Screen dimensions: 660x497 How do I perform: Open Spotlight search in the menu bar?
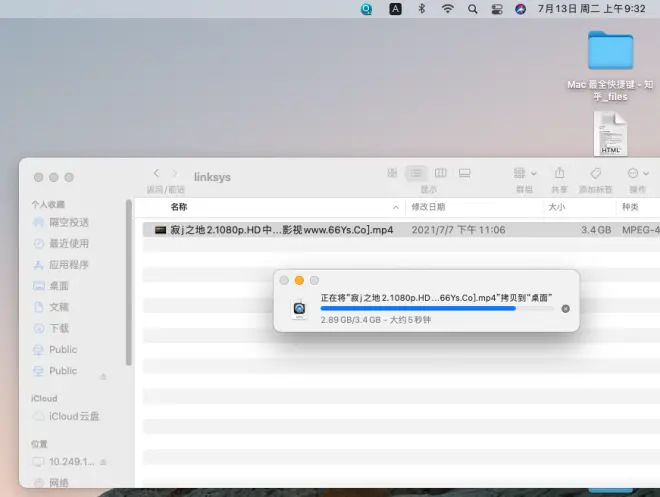tap(472, 9)
